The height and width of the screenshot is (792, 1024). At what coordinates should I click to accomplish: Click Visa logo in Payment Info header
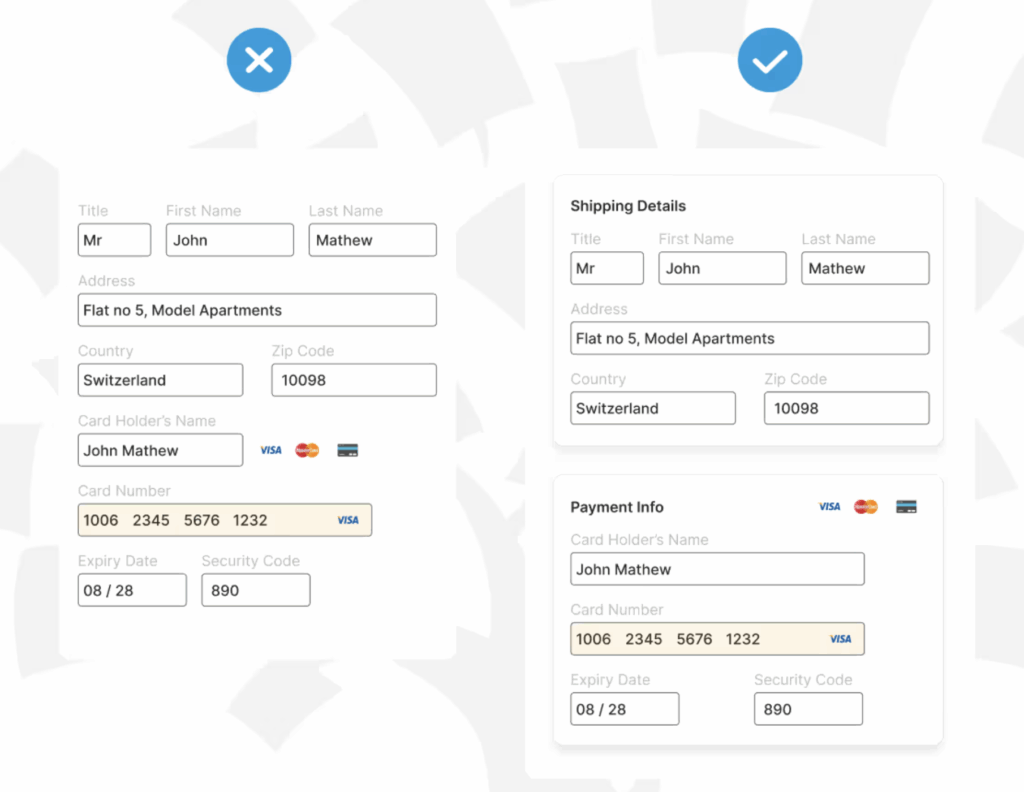pyautogui.click(x=830, y=507)
